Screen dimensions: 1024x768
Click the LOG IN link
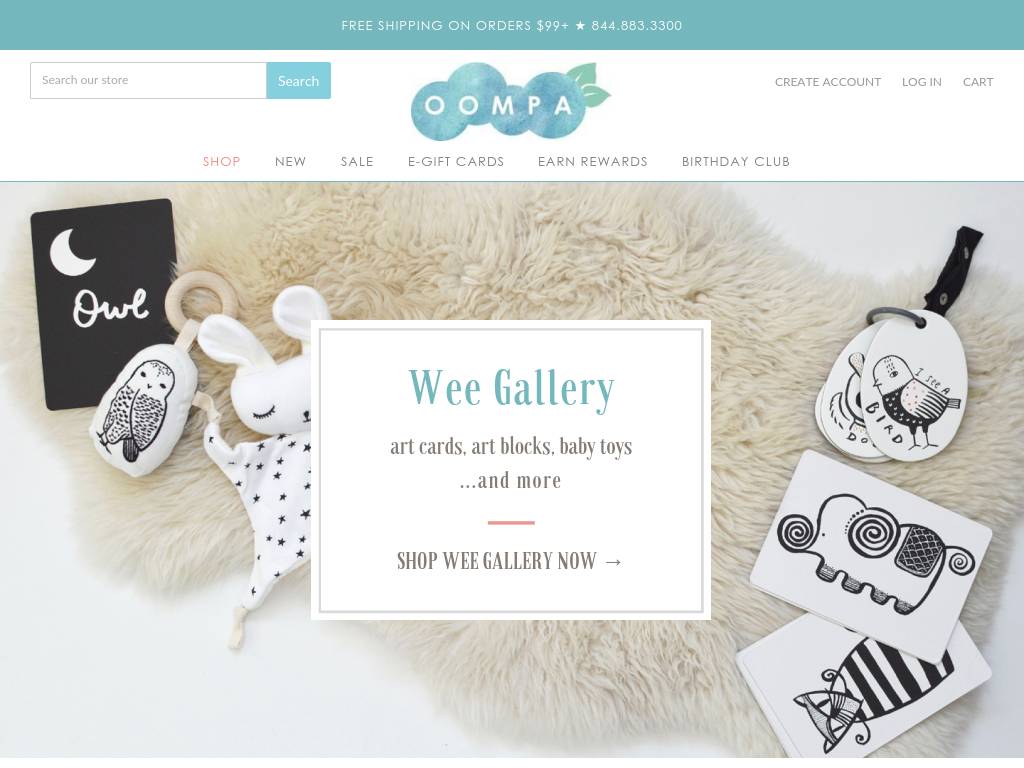click(x=921, y=82)
